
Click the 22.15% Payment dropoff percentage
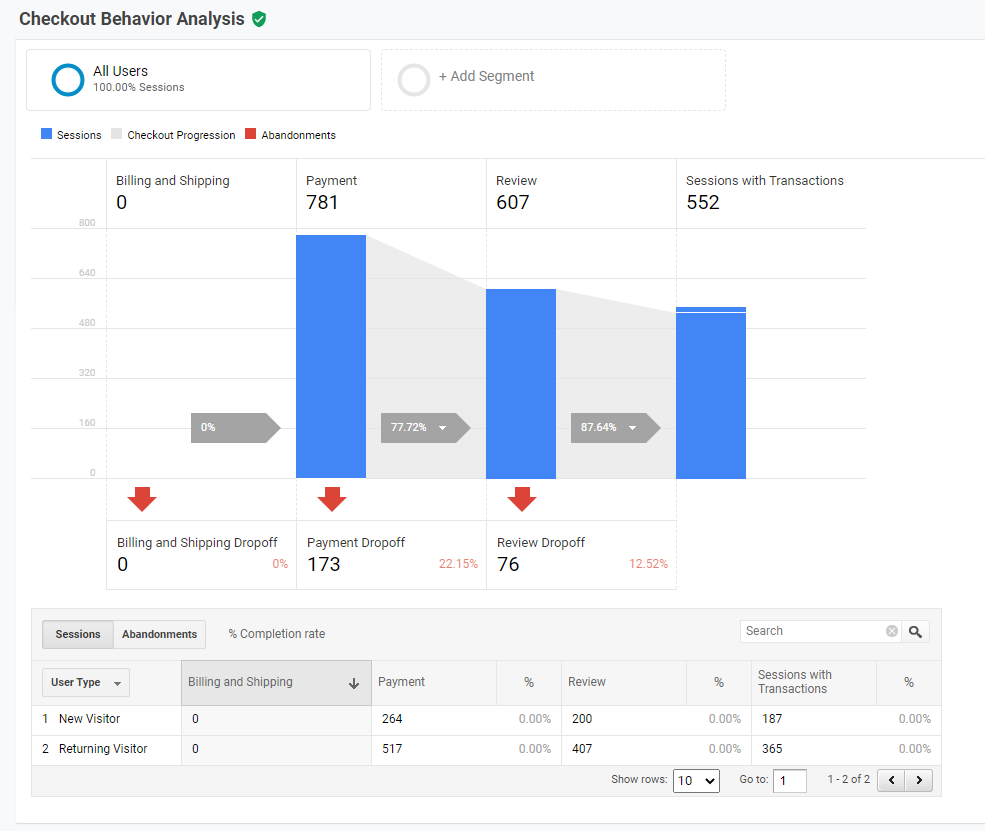pos(458,564)
